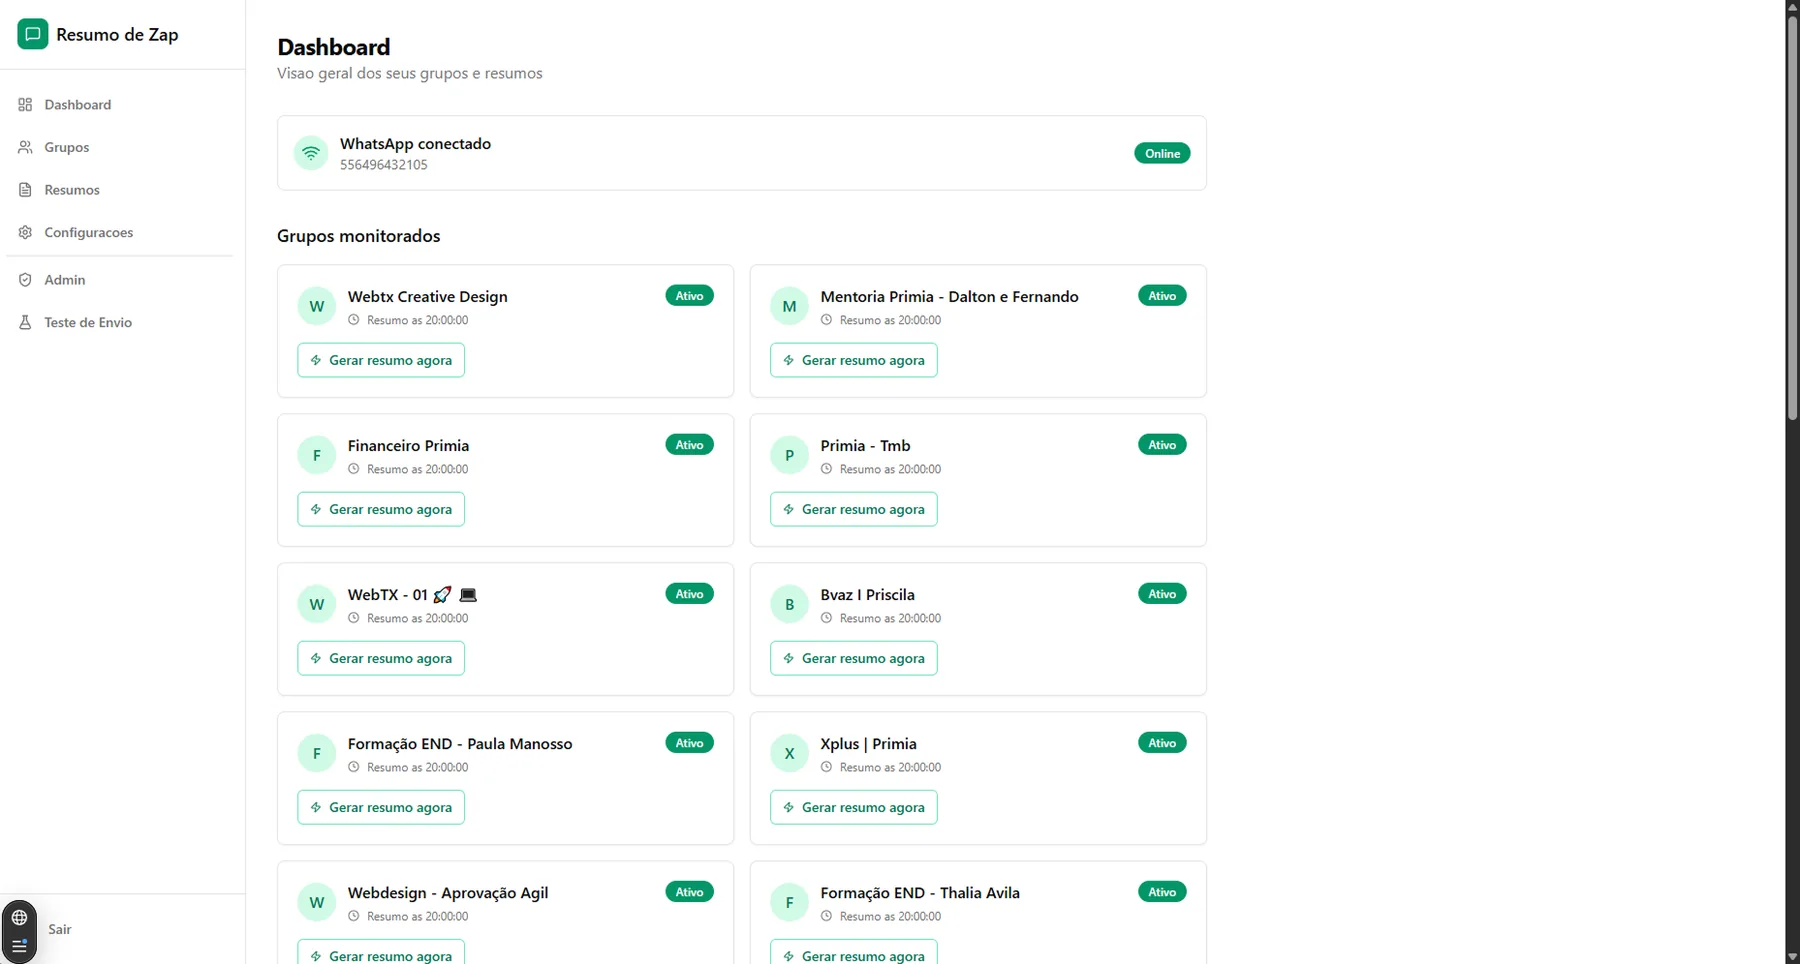The width and height of the screenshot is (1800, 964).
Task: Click Gerar resumo agora for Xplus | Primia
Action: coord(854,807)
